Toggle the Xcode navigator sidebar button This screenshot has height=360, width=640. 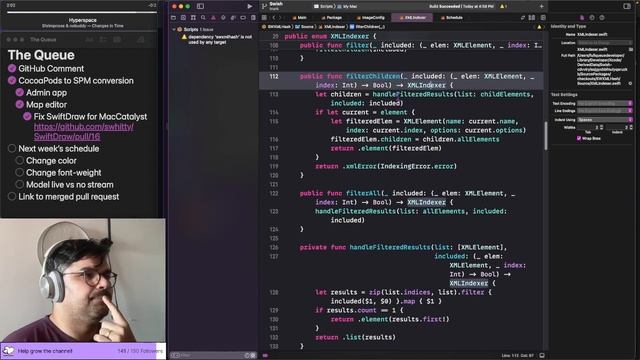pyautogui.click(x=200, y=6)
